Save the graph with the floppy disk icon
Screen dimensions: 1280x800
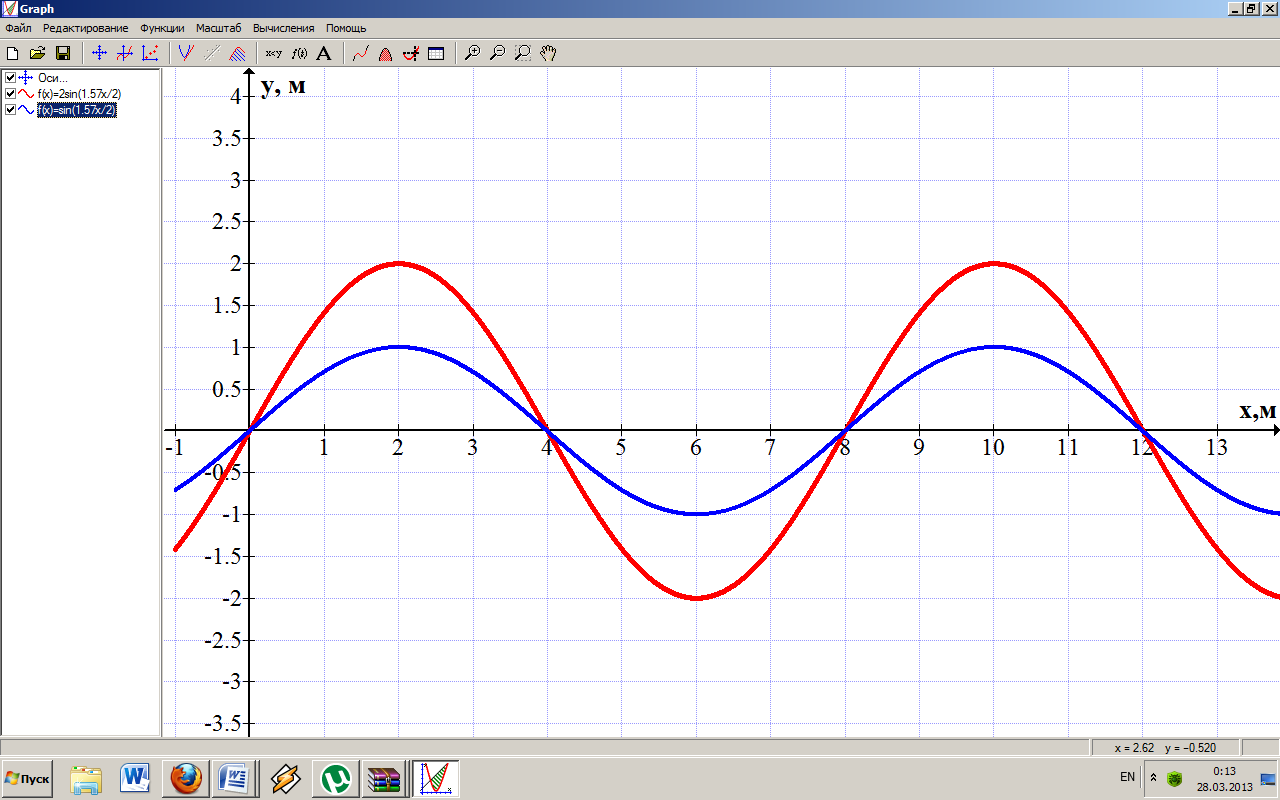click(x=62, y=53)
